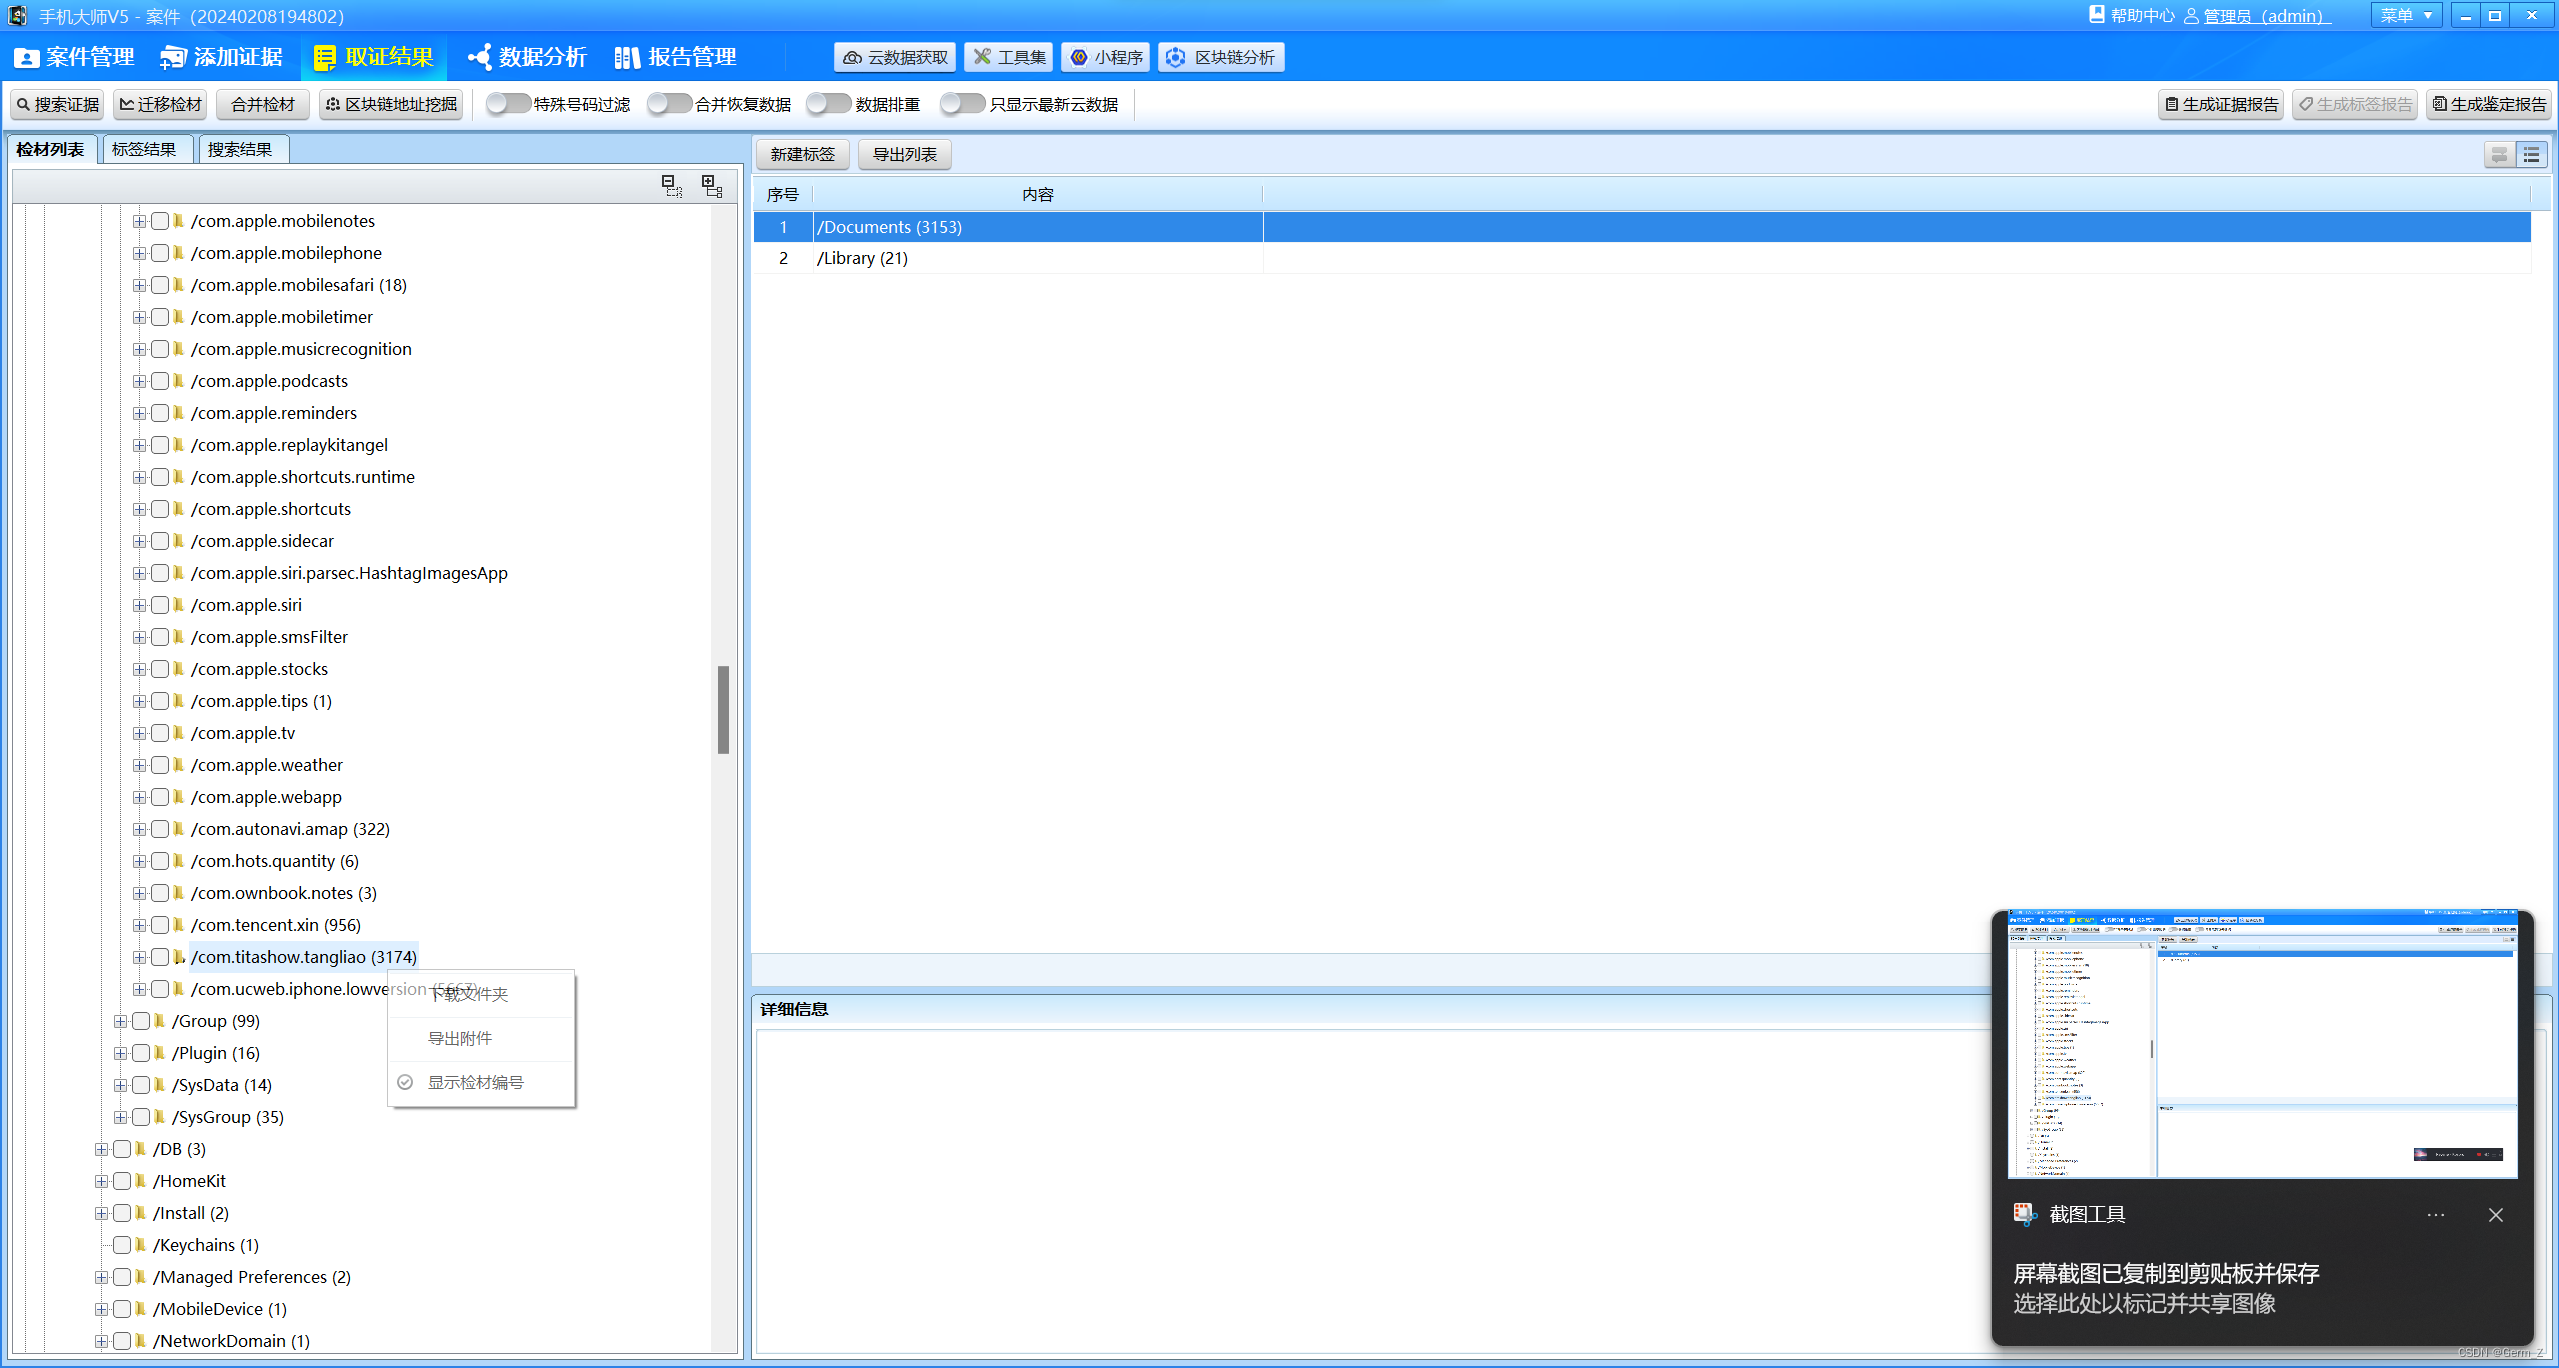Click the collapse-all tree icon
The width and height of the screenshot is (2559, 1368).
tap(672, 186)
